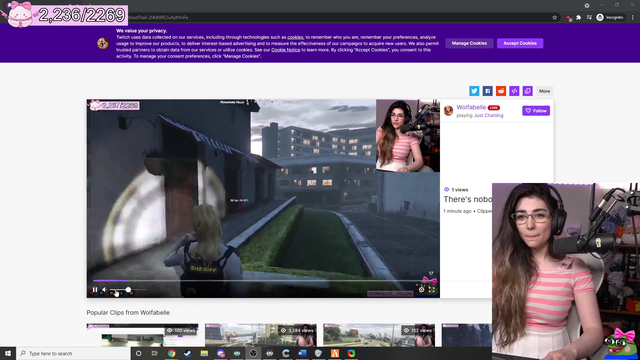Open the cookies link in the privacy notice
Viewport: 640px width, 360px height.
296,37
